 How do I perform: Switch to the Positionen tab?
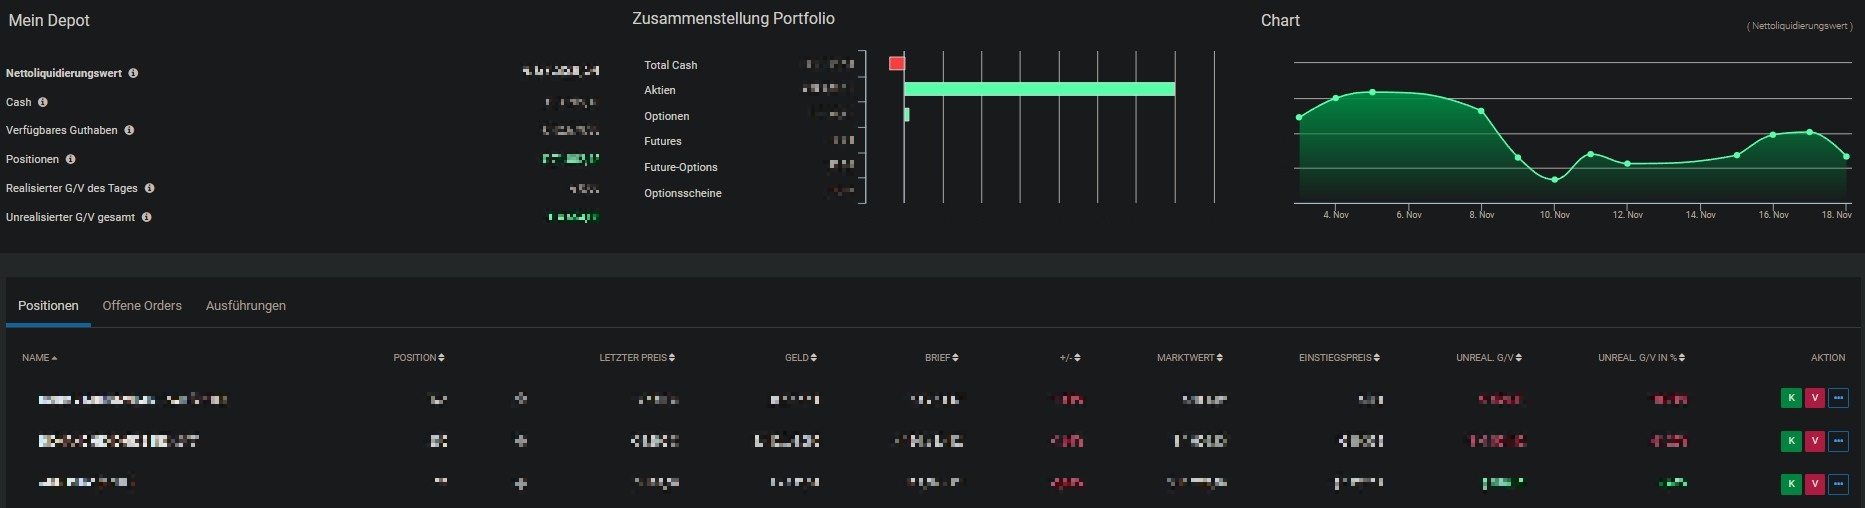point(48,306)
